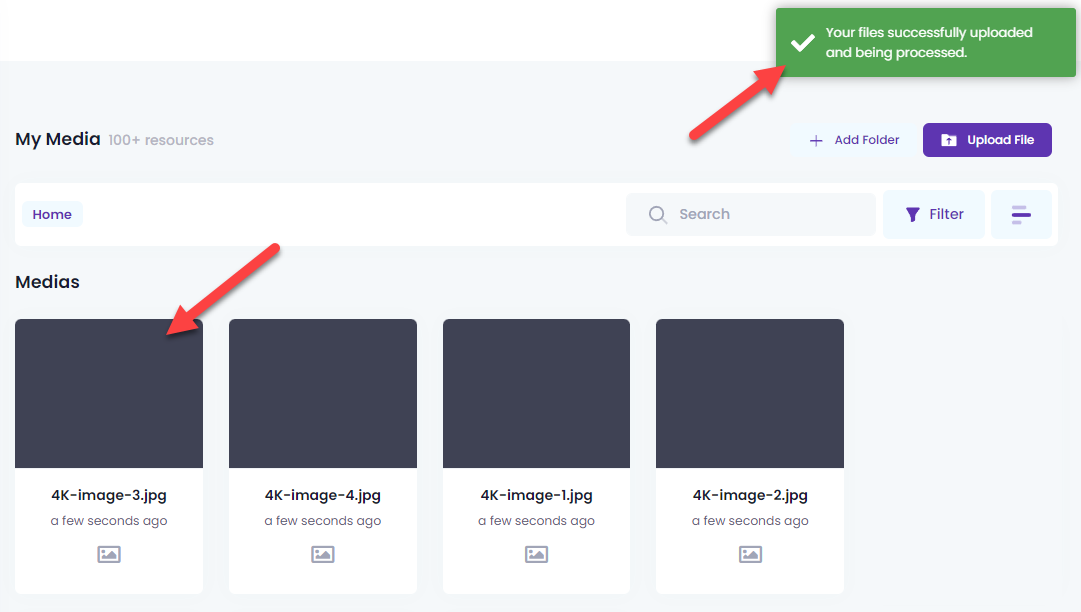Screen dimensions: 1081x612
Task: Open the 4K-image-2.jpg thumbnail
Action: (750, 394)
